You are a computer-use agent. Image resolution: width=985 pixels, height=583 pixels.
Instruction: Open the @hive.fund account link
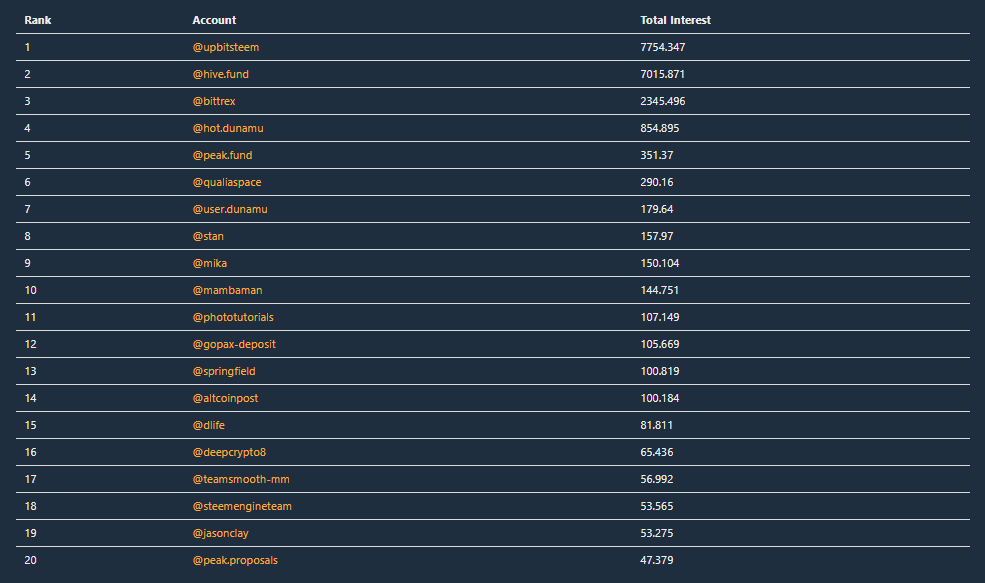point(220,74)
